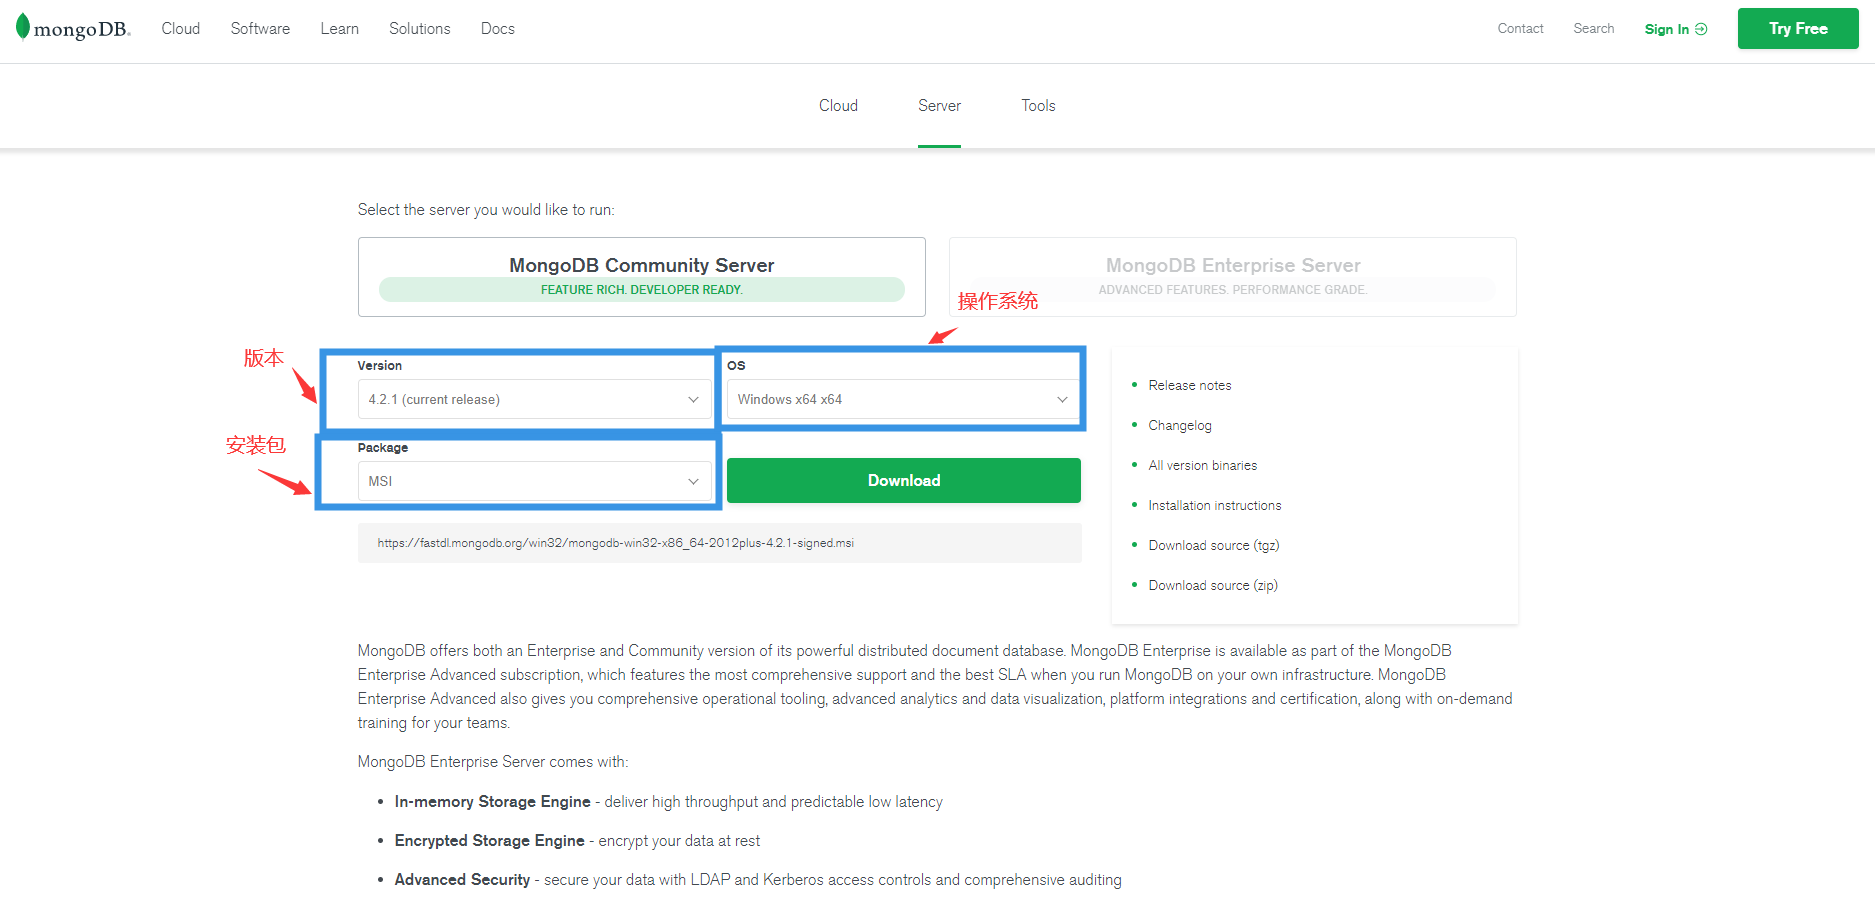Open the Cloud menu in top navigation
1875x922 pixels.
[181, 29]
